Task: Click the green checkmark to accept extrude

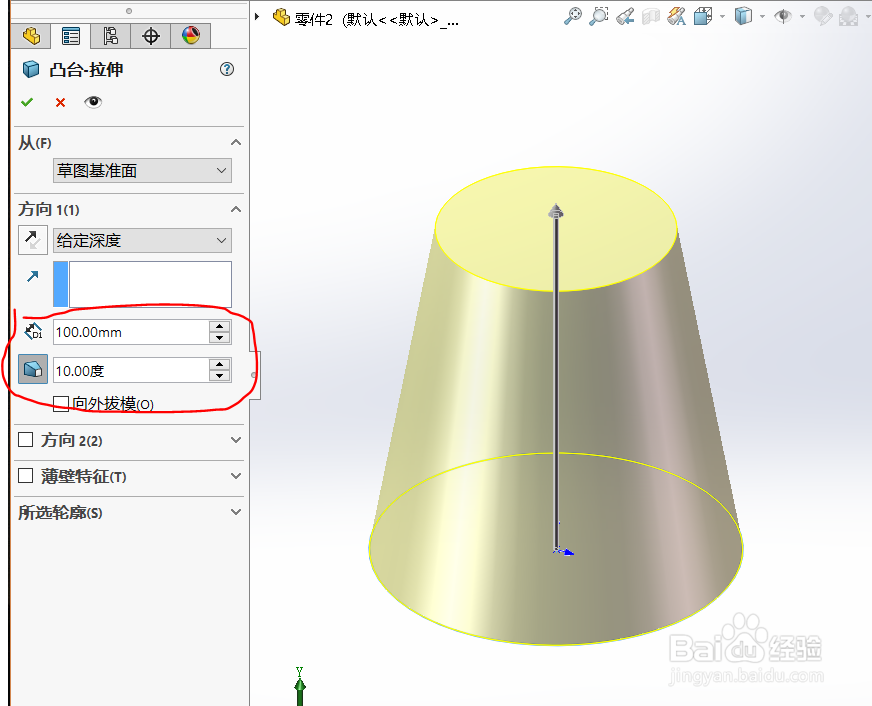Action: tap(27, 102)
